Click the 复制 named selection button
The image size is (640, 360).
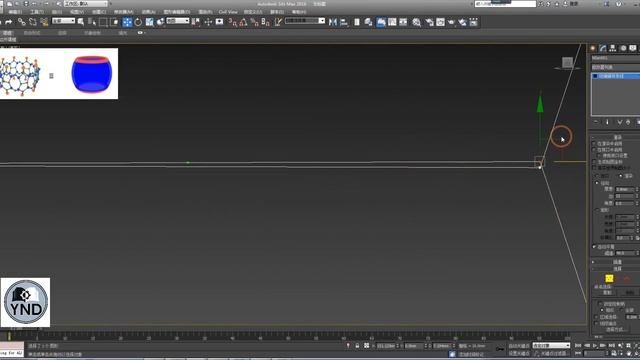point(607,292)
